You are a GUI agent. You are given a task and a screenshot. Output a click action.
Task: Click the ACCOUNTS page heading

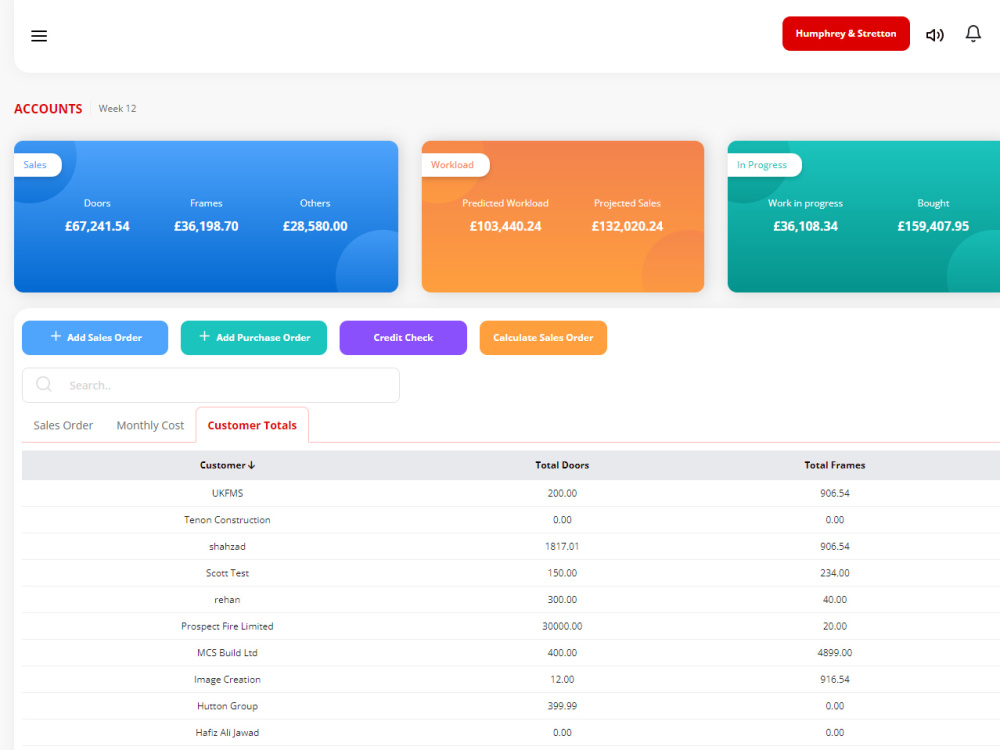click(x=48, y=109)
